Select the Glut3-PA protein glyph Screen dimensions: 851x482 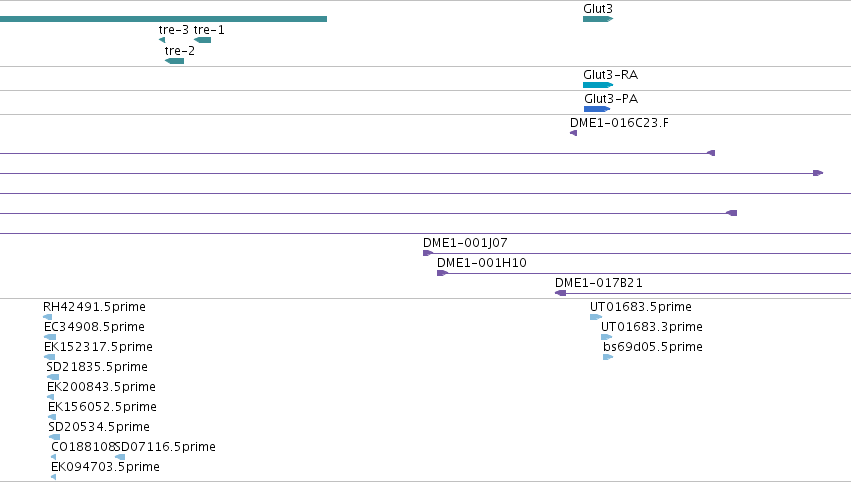tap(597, 109)
